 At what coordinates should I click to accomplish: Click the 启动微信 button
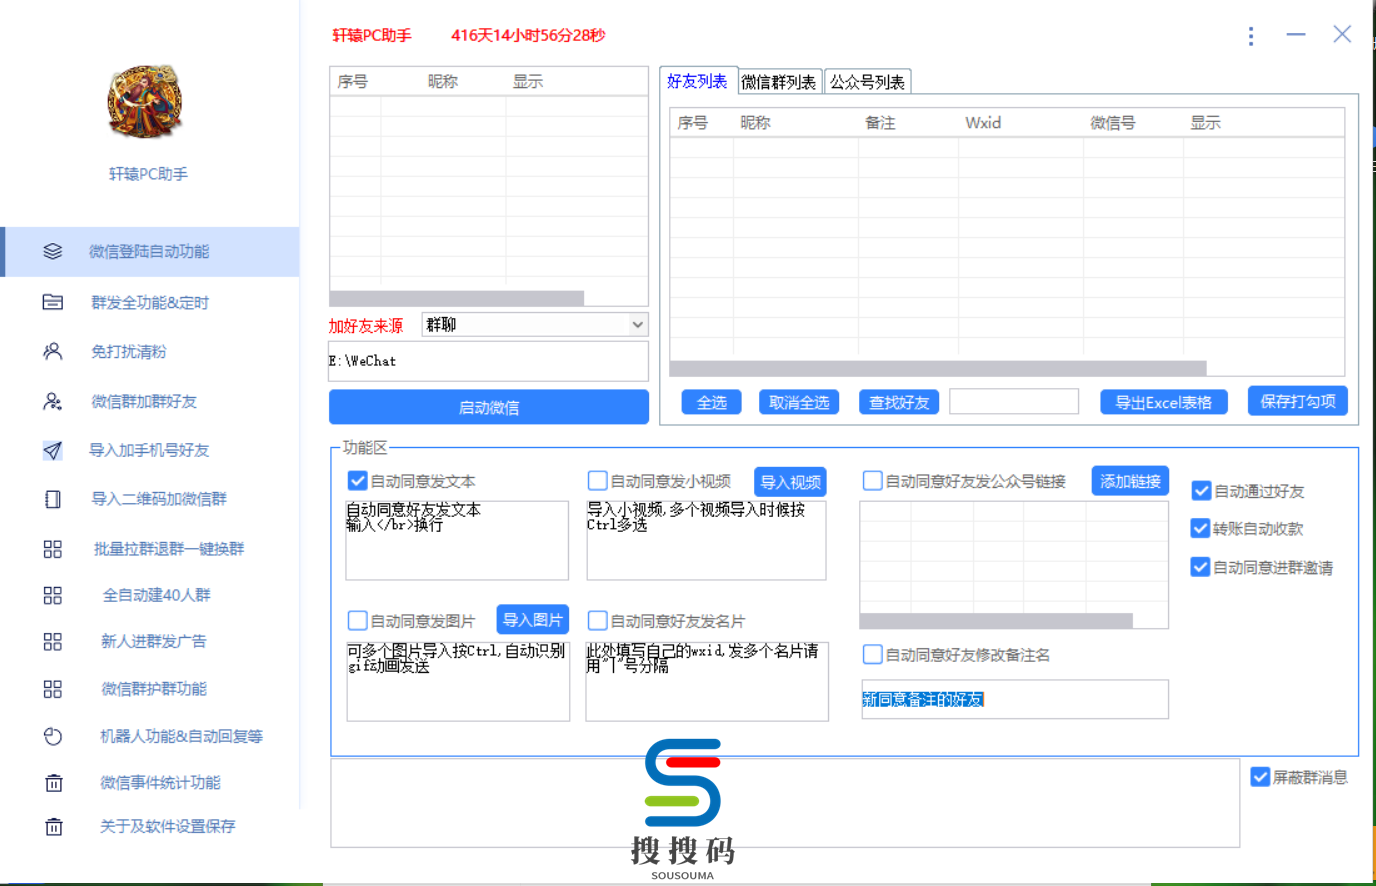click(489, 407)
